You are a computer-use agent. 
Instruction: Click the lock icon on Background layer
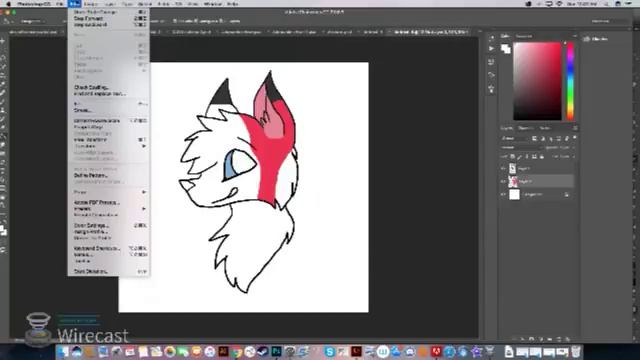[567, 195]
